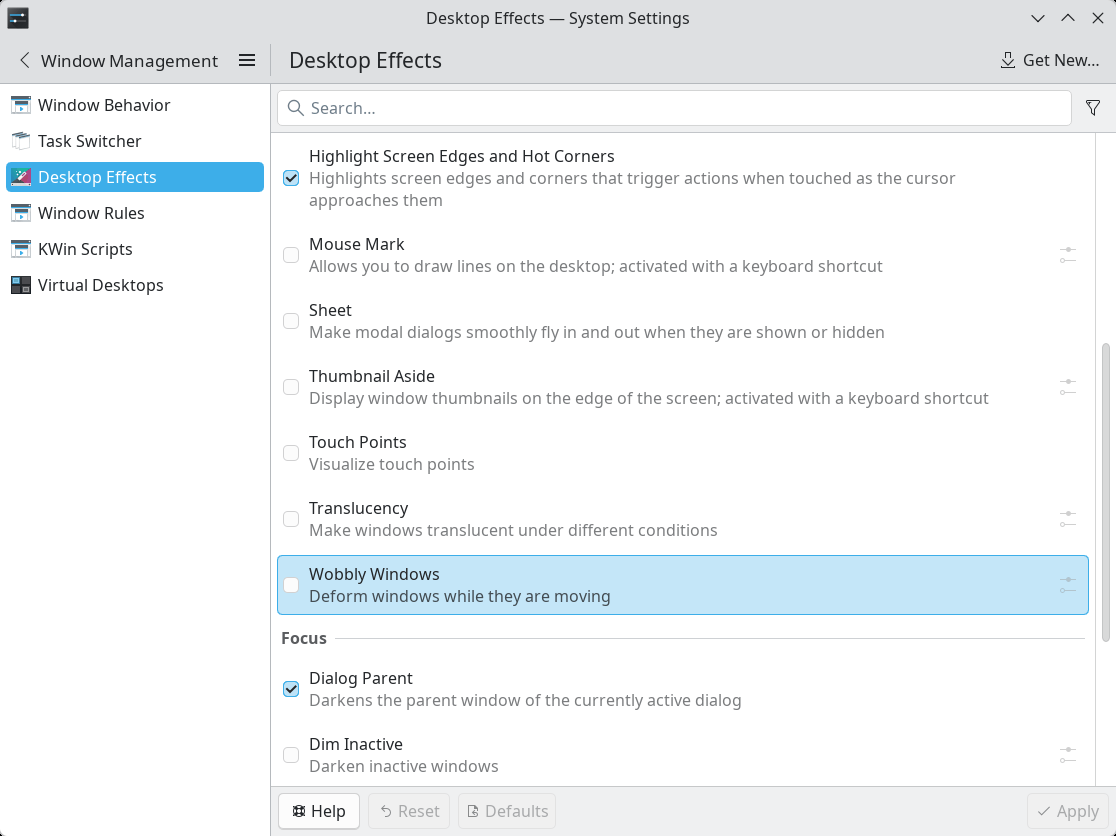The height and width of the screenshot is (836, 1116).
Task: Open KWin Scripts page
Action: point(85,249)
